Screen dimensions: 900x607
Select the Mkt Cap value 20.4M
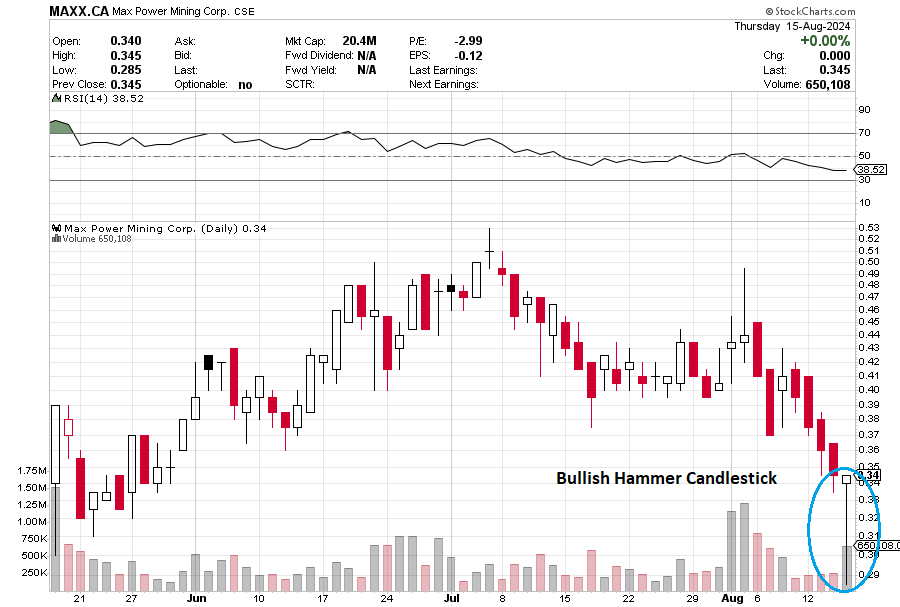(359, 41)
